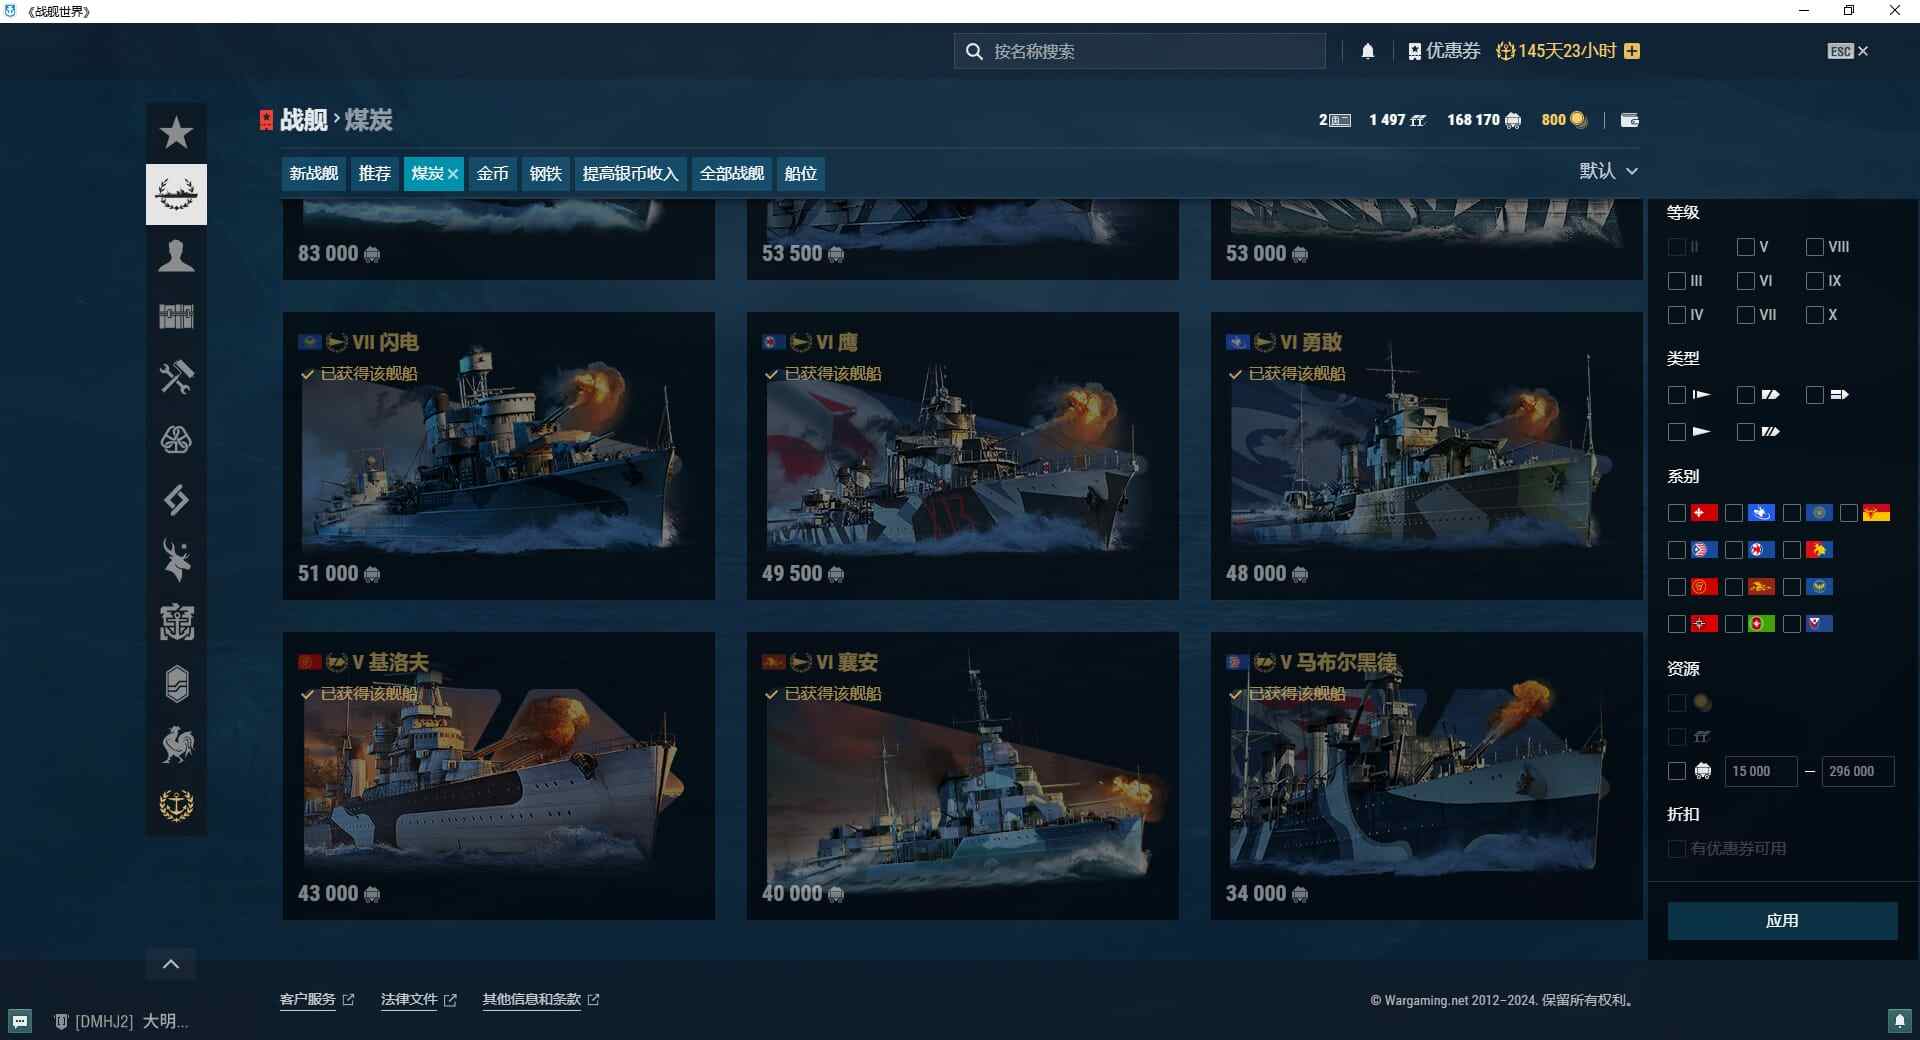Open the 法律文件 legal documents link
Screen dimensions: 1920x1040
[410, 999]
